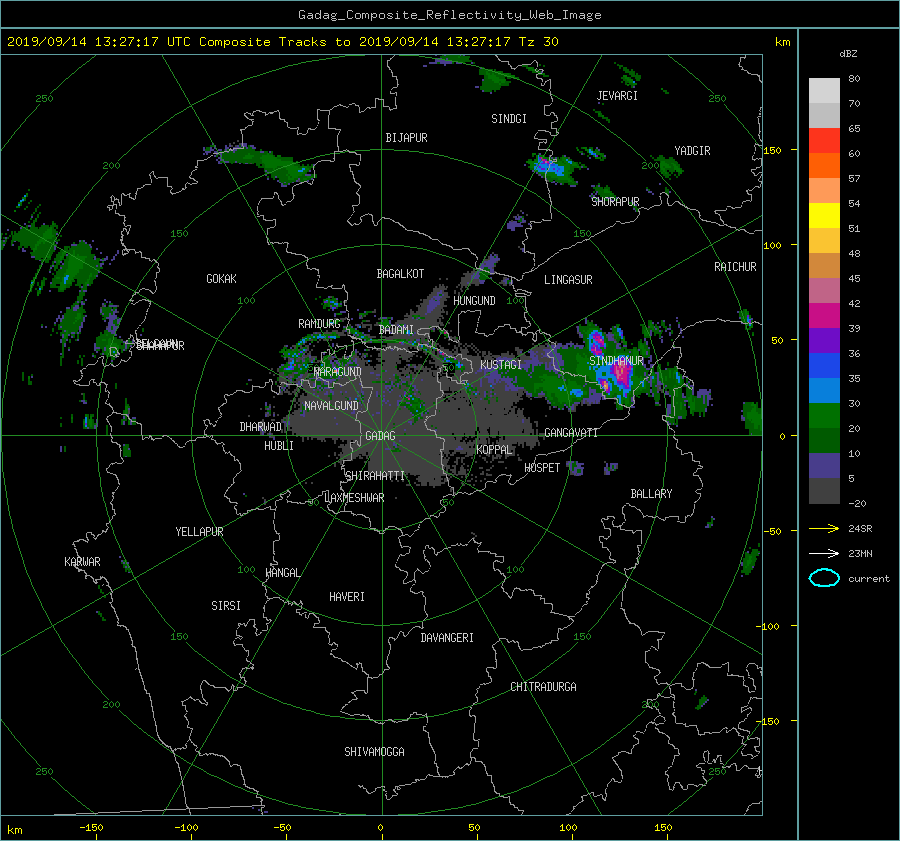The image size is (900, 841).
Task: Click the SHIRAHATTI city label
Action: [x=375, y=476]
